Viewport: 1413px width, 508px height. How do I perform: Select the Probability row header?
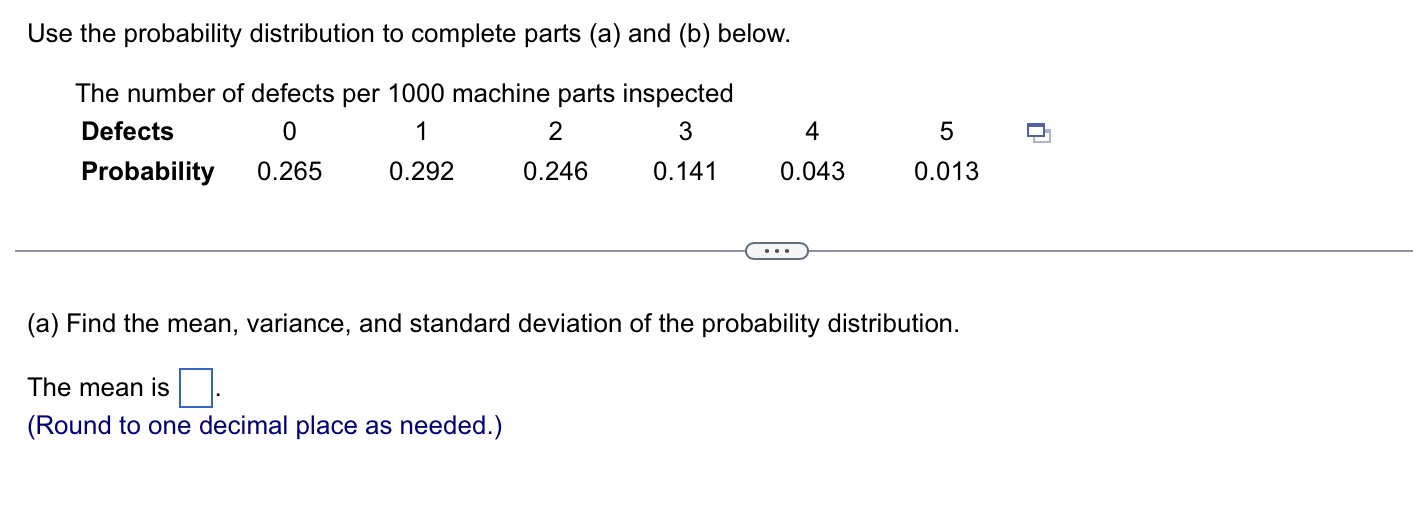click(x=148, y=172)
